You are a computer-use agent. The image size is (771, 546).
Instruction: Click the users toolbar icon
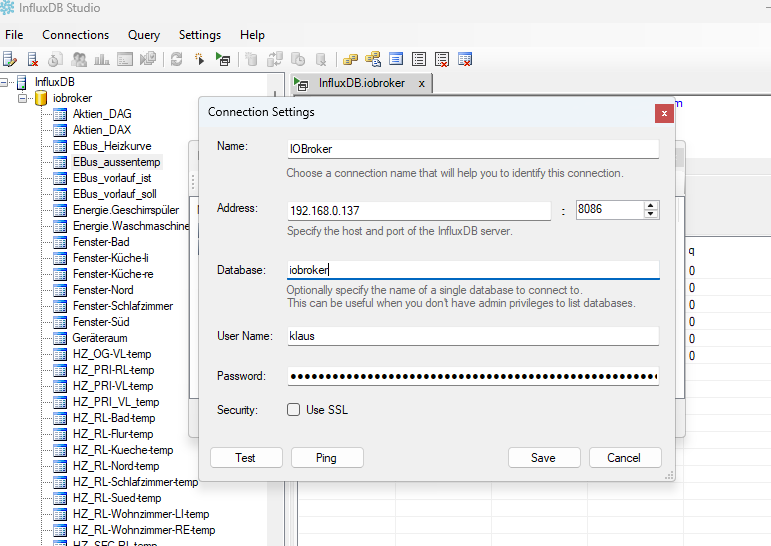pyautogui.click(x=79, y=60)
